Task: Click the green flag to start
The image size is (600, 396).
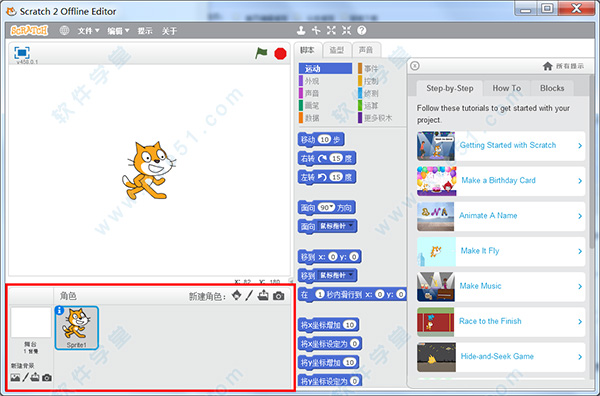Action: point(261,53)
